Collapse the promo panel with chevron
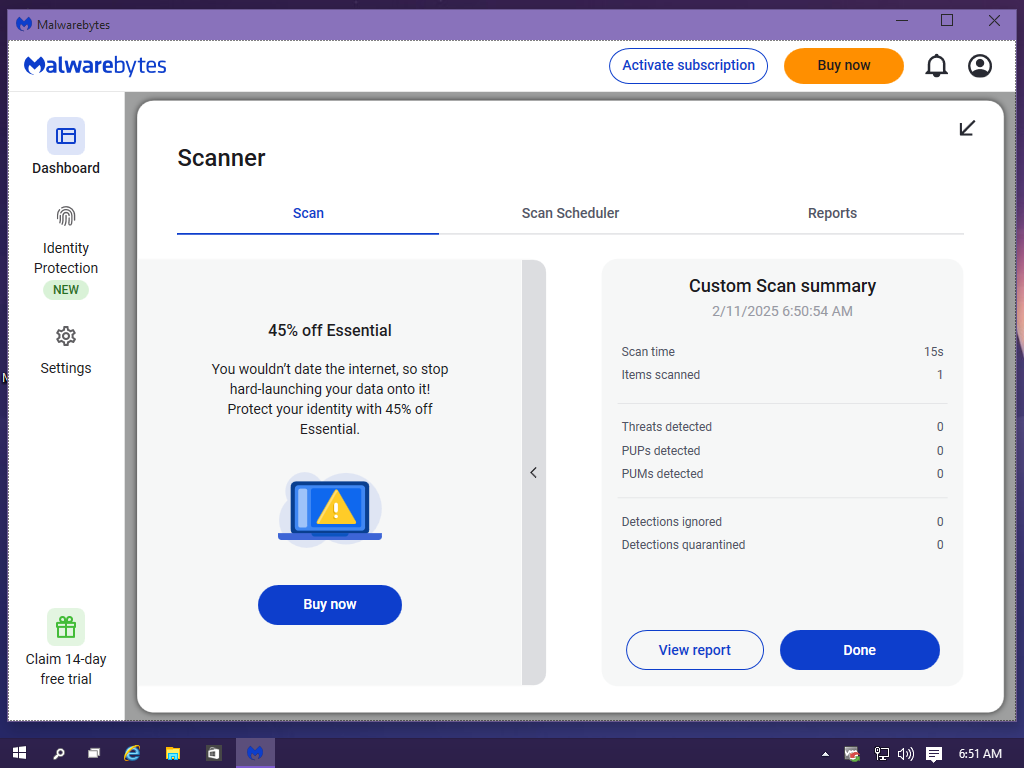Viewport: 1024px width, 768px height. click(534, 472)
